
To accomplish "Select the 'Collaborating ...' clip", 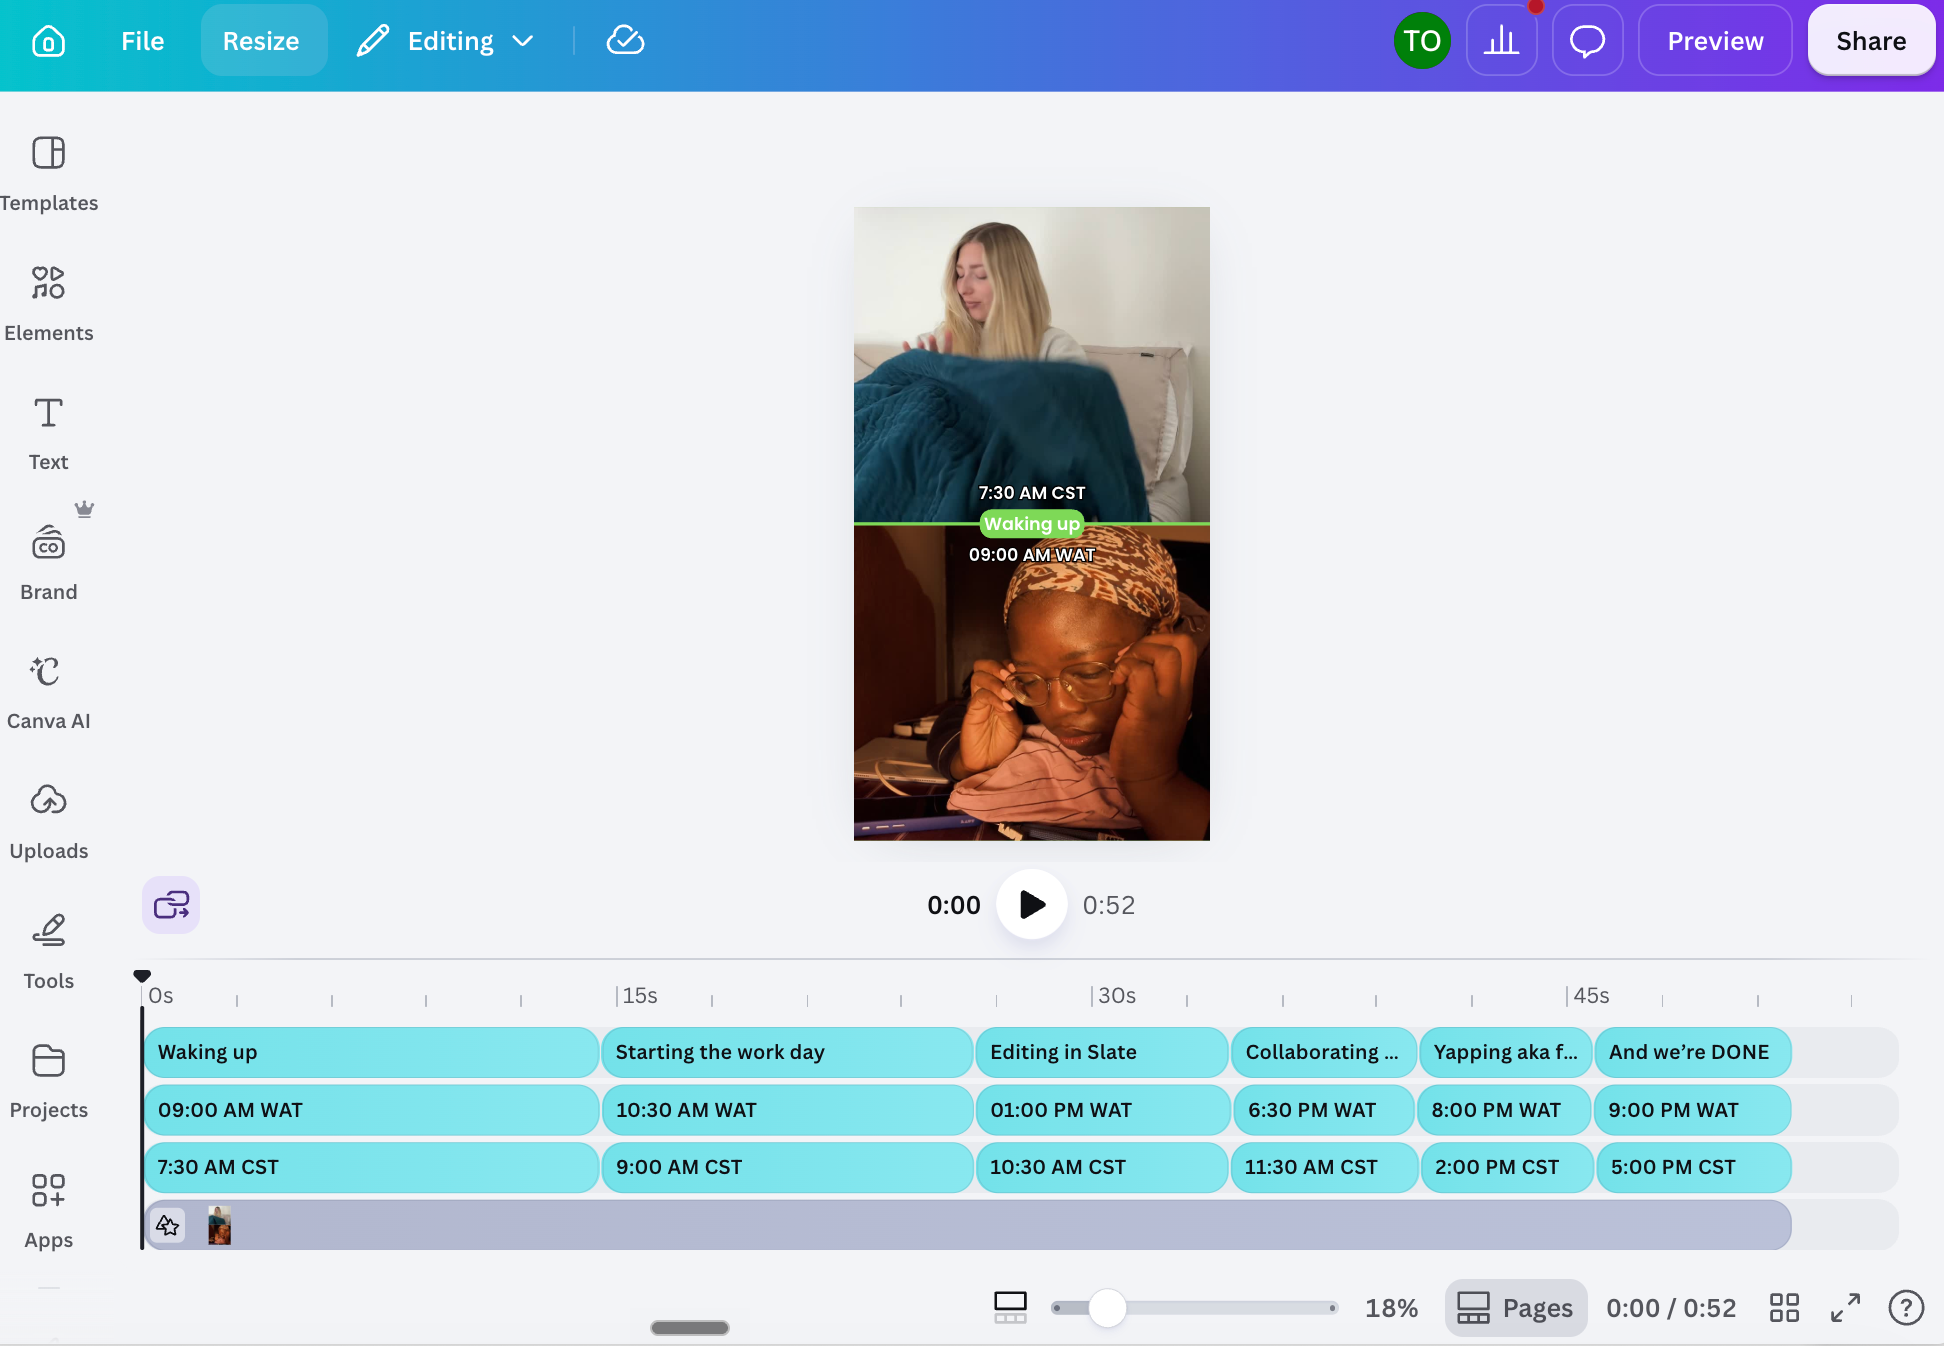I will pyautogui.click(x=1324, y=1052).
